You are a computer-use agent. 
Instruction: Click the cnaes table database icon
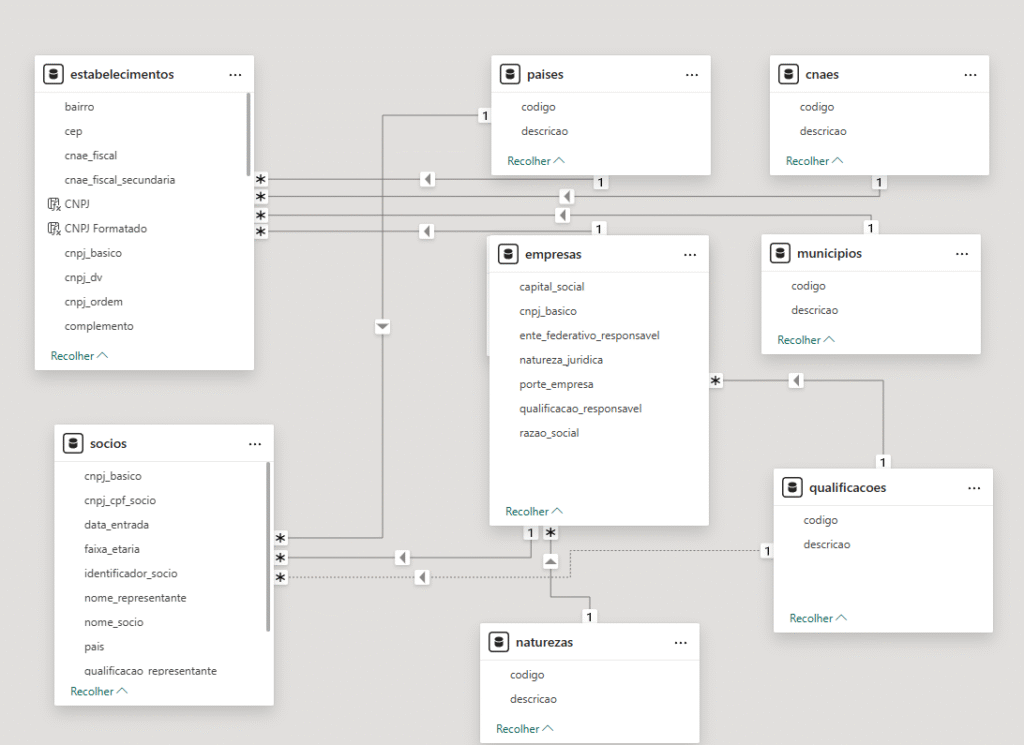[x=789, y=74]
